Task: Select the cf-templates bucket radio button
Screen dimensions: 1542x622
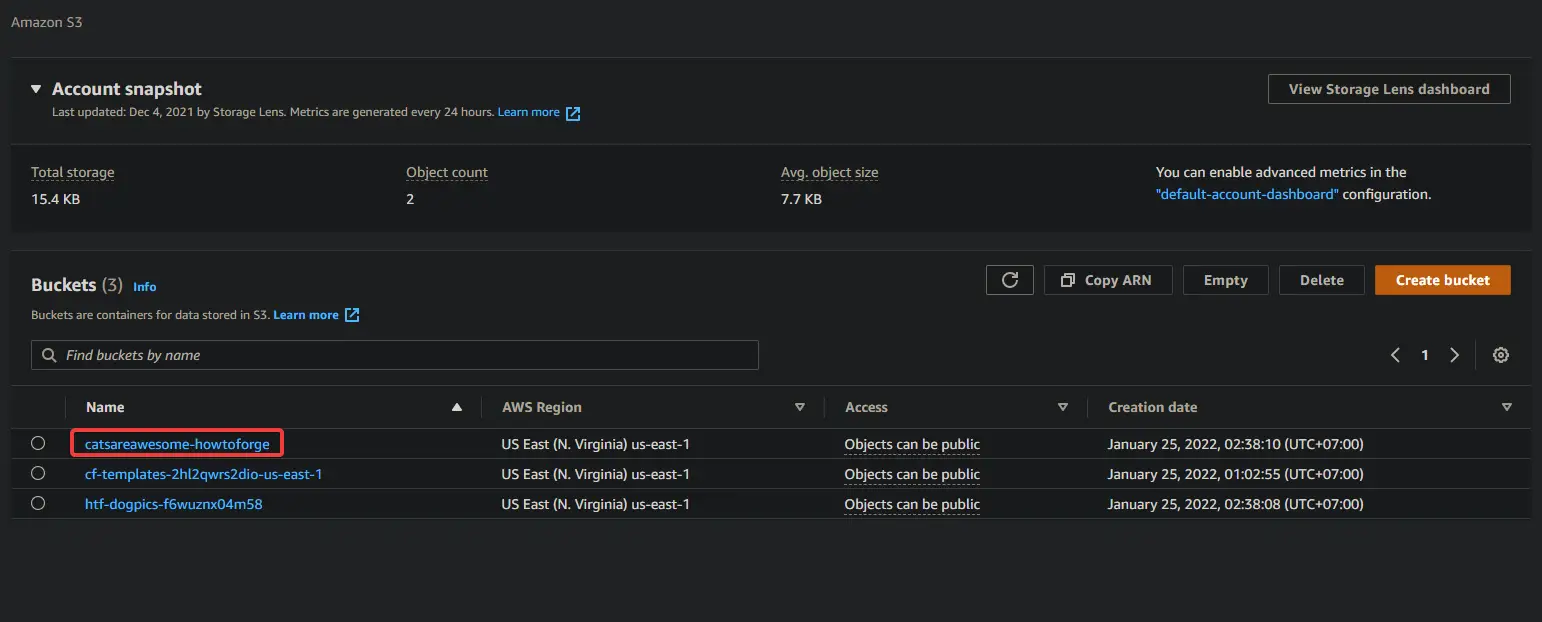Action: (37, 473)
